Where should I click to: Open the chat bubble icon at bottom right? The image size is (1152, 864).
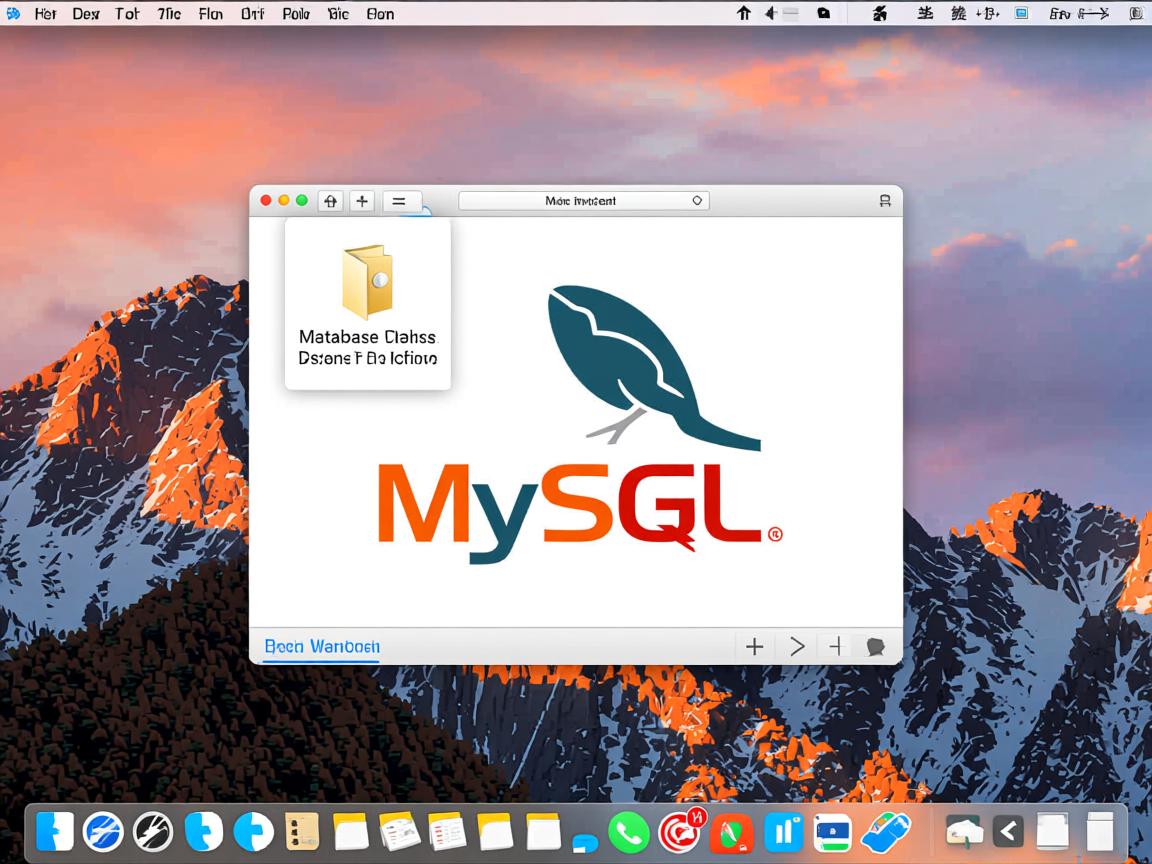click(876, 646)
